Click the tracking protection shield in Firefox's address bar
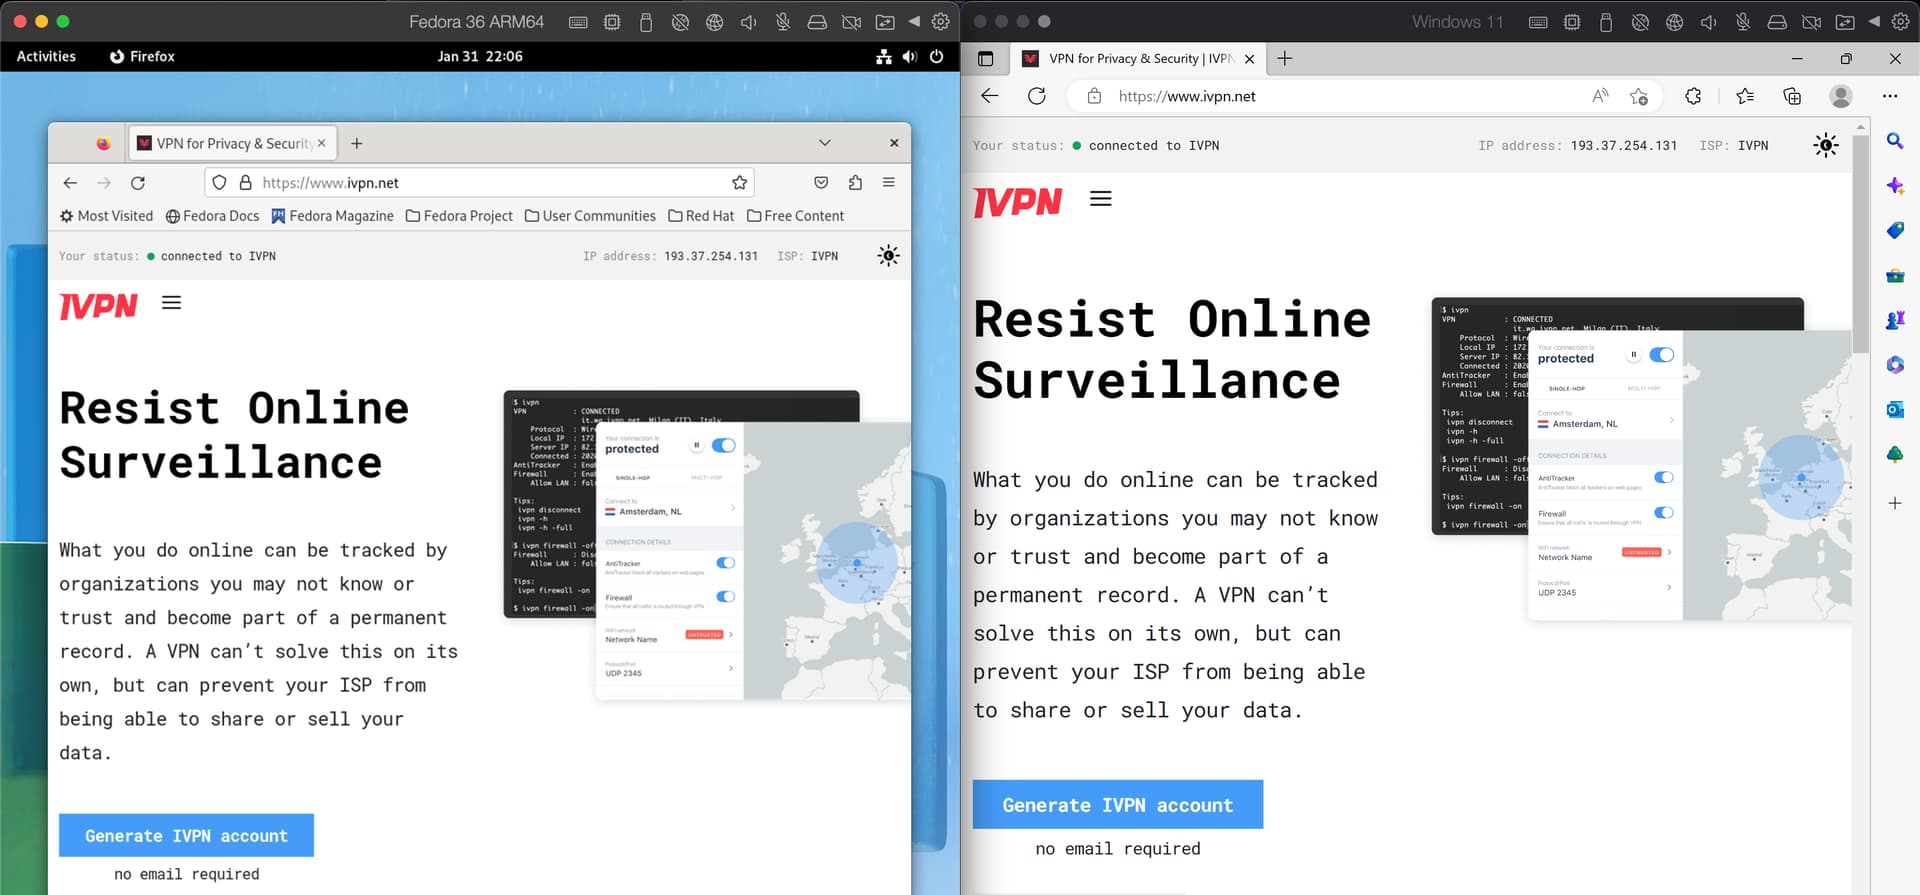The height and width of the screenshot is (895, 1920). [x=219, y=183]
